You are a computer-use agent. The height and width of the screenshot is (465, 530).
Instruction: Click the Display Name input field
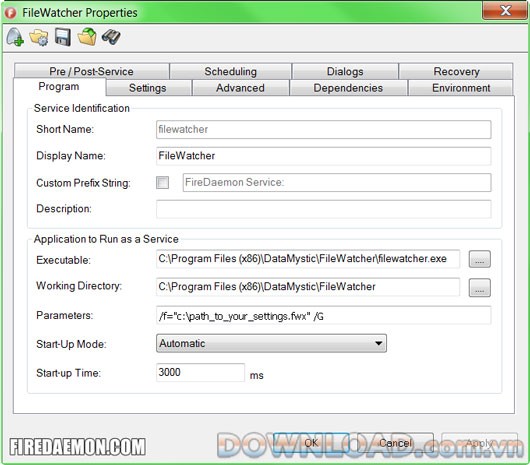(x=323, y=156)
